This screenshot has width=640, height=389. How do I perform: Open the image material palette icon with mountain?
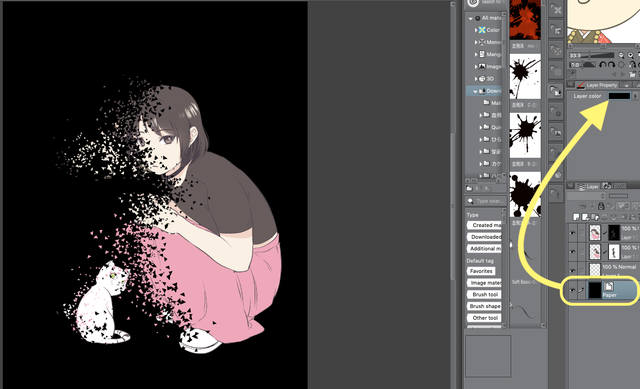[x=556, y=132]
